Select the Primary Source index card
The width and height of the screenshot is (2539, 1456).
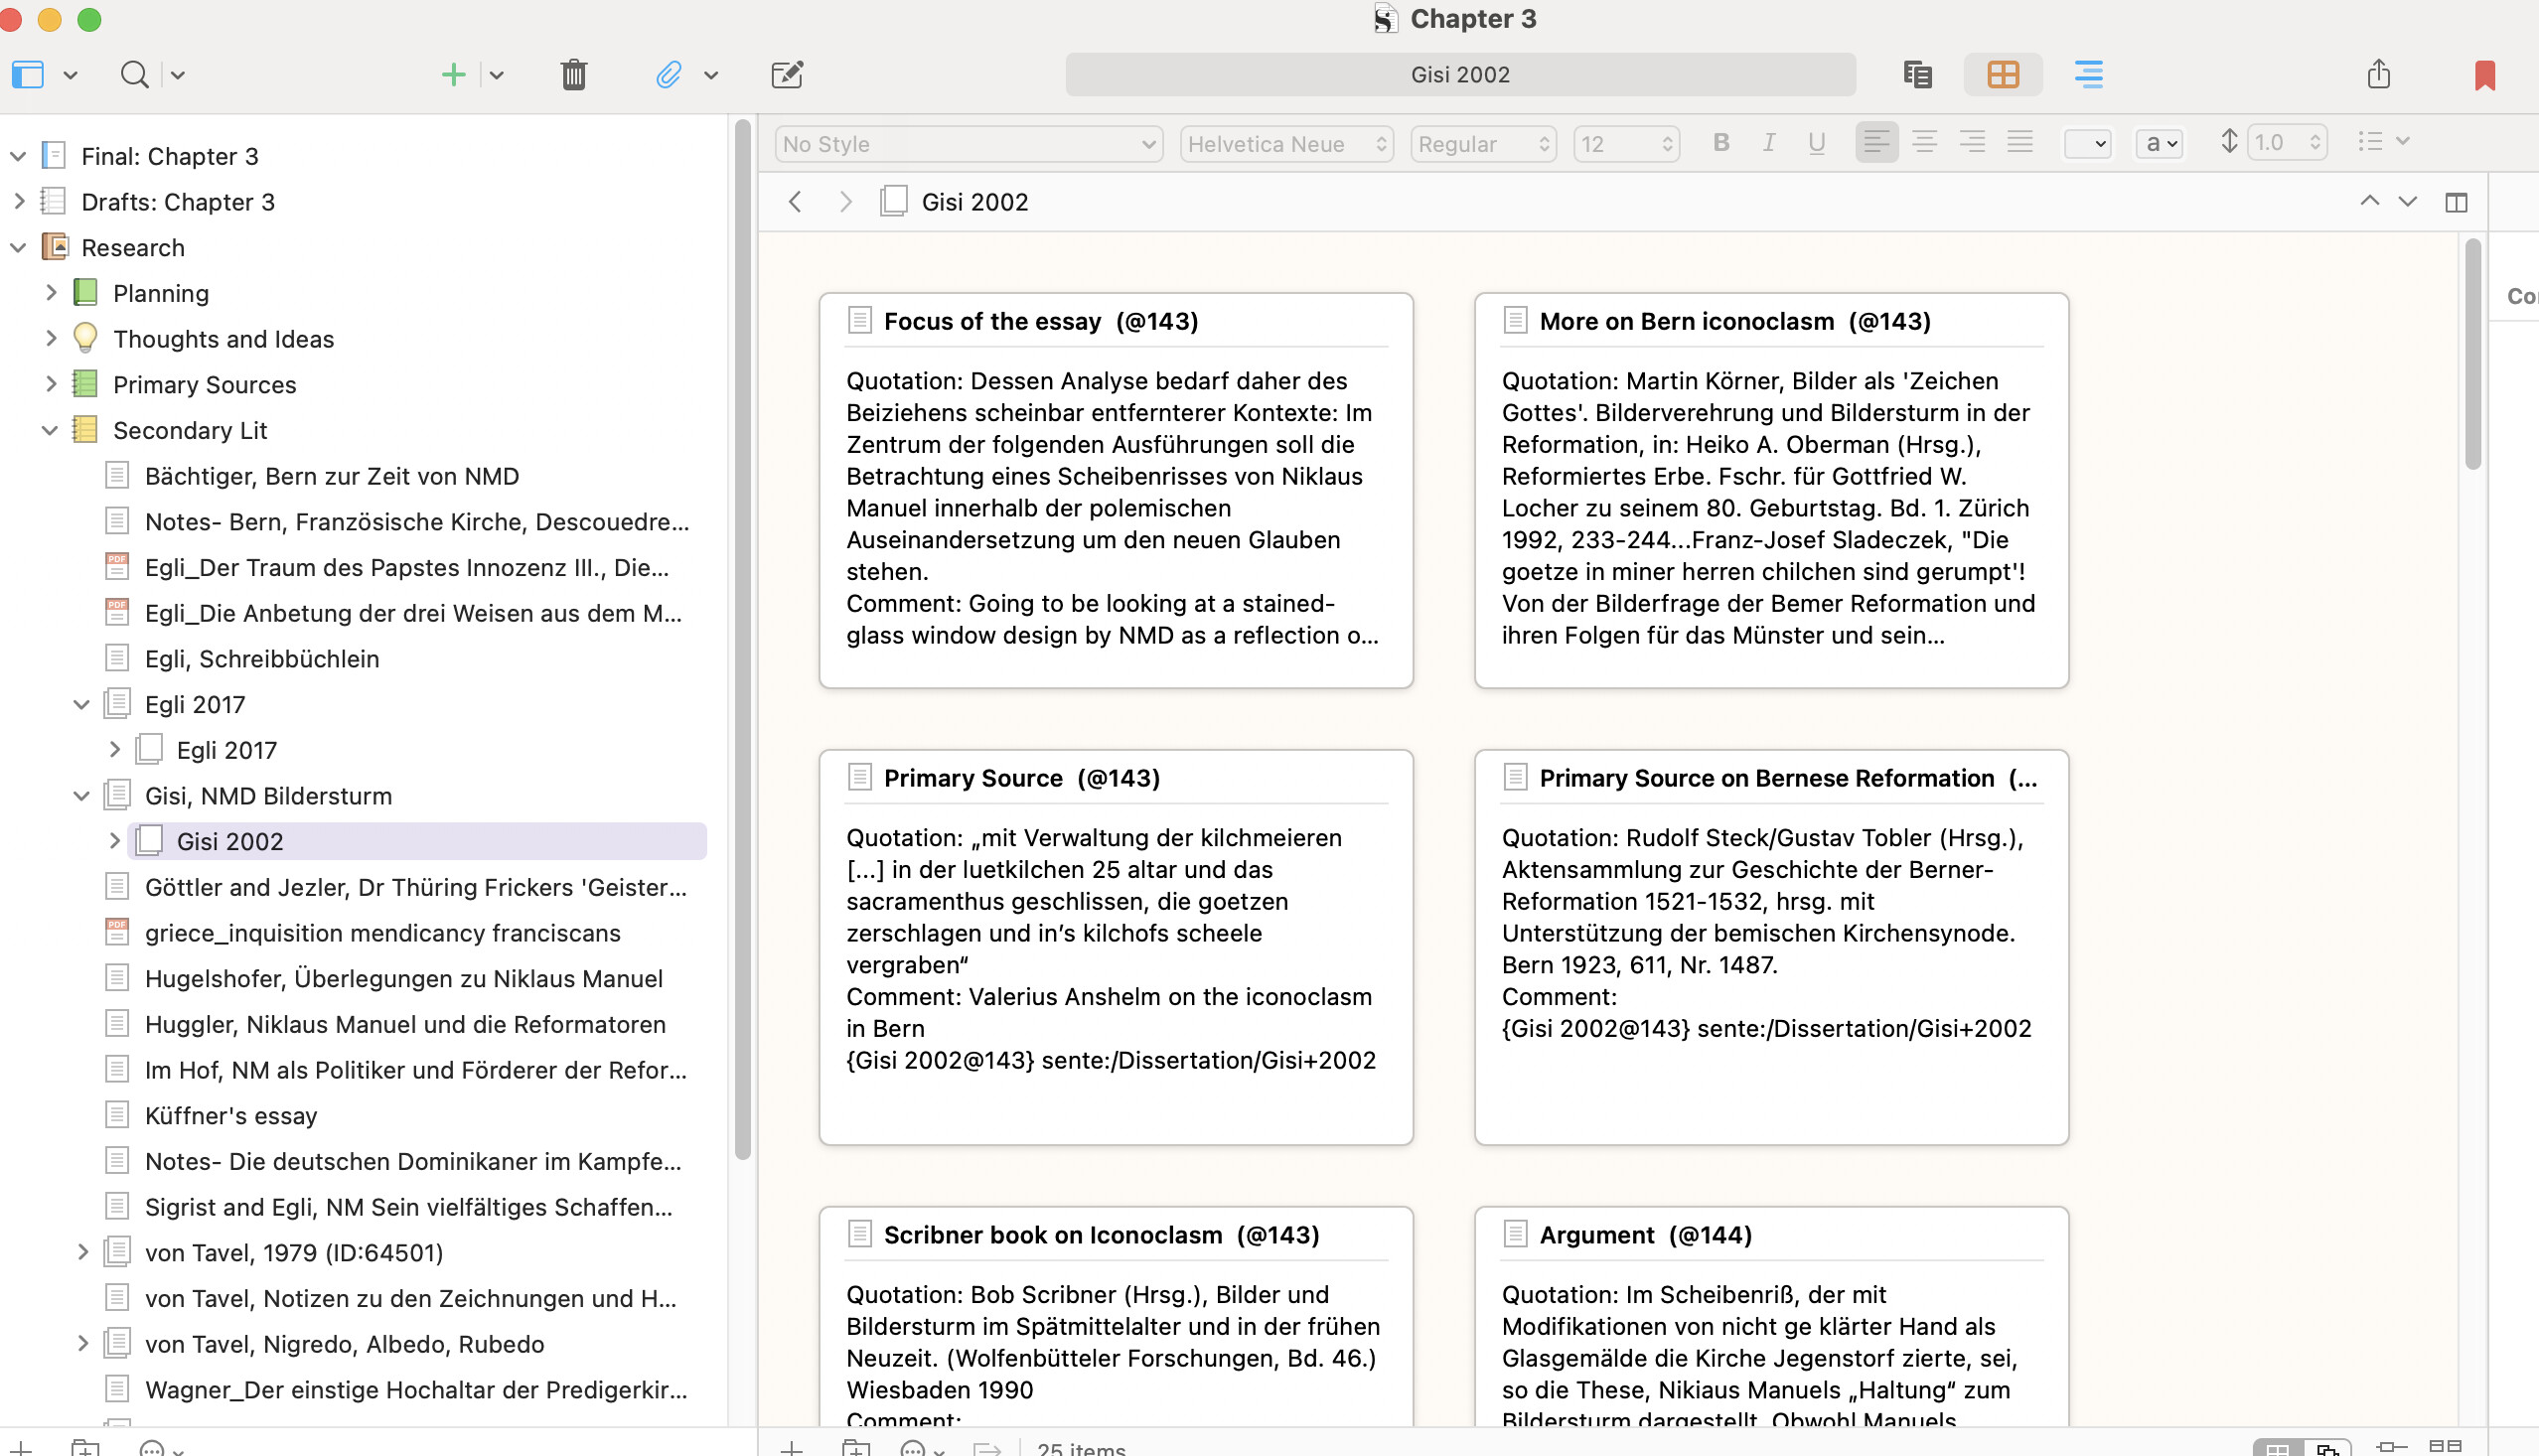[1115, 945]
